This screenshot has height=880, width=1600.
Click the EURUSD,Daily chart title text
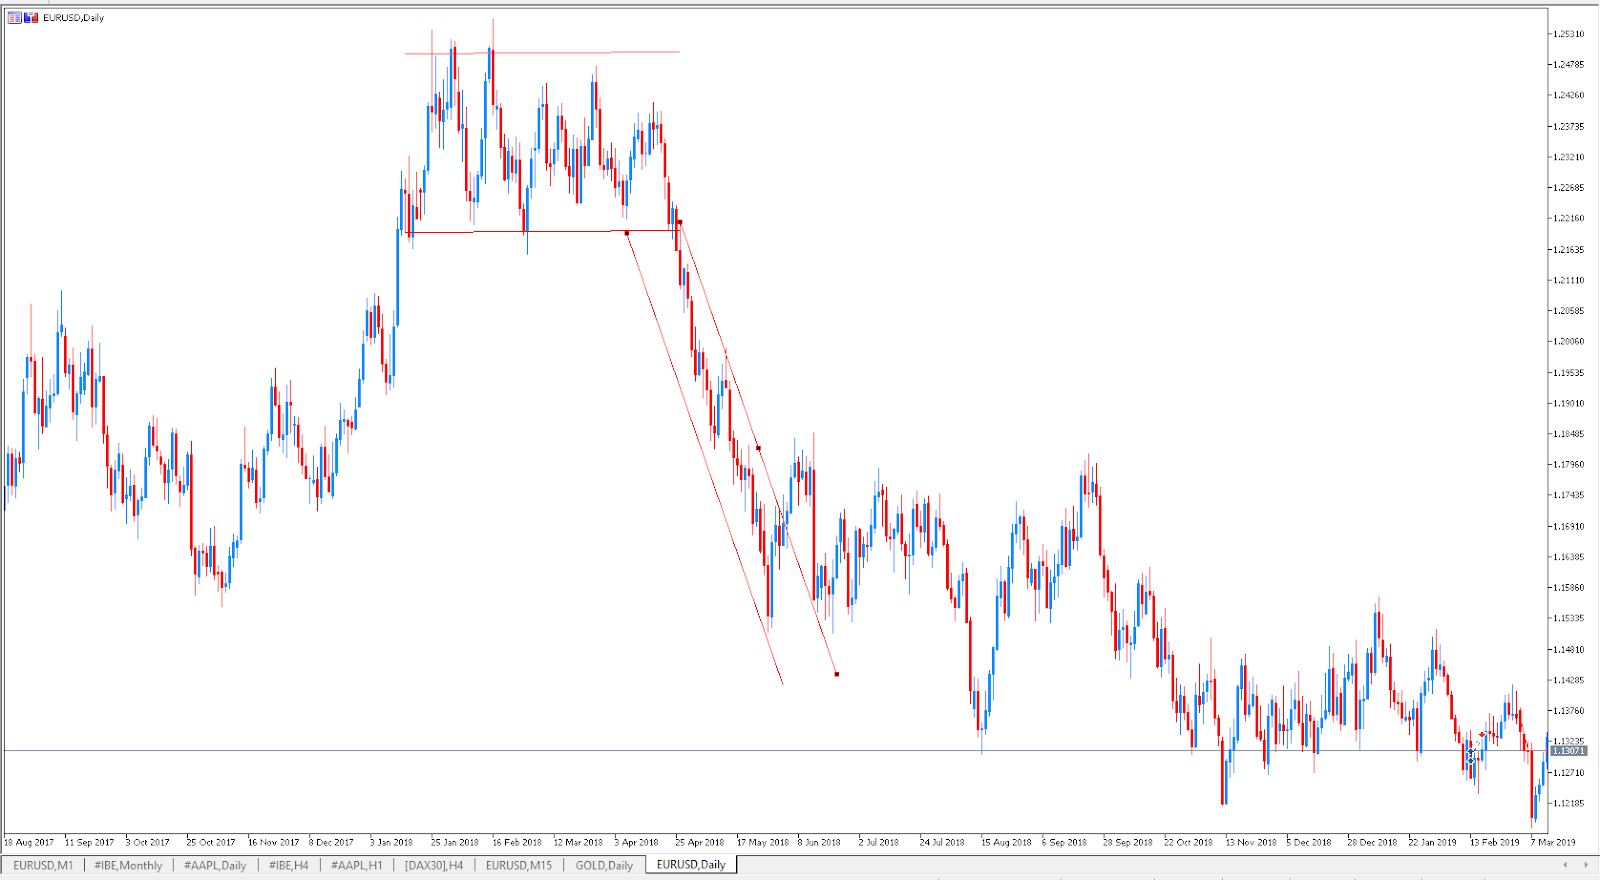coord(73,18)
